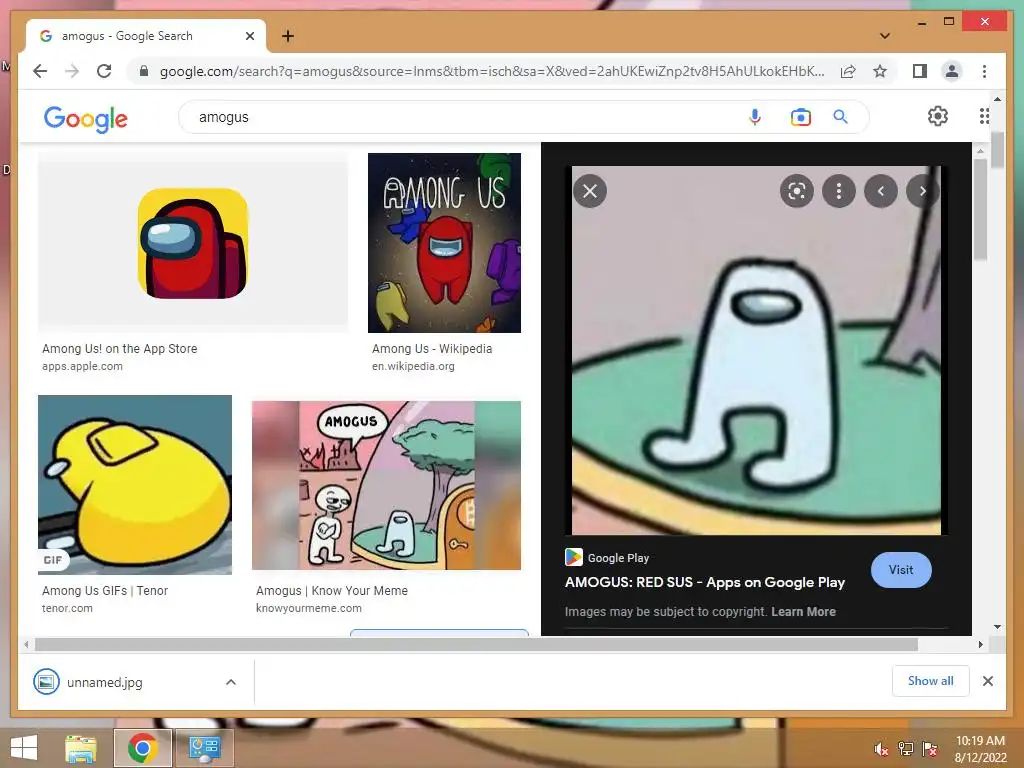Click the horizontal scrollbar right arrow
Image resolution: width=1024 pixels, height=768 pixels.
tap(980, 645)
